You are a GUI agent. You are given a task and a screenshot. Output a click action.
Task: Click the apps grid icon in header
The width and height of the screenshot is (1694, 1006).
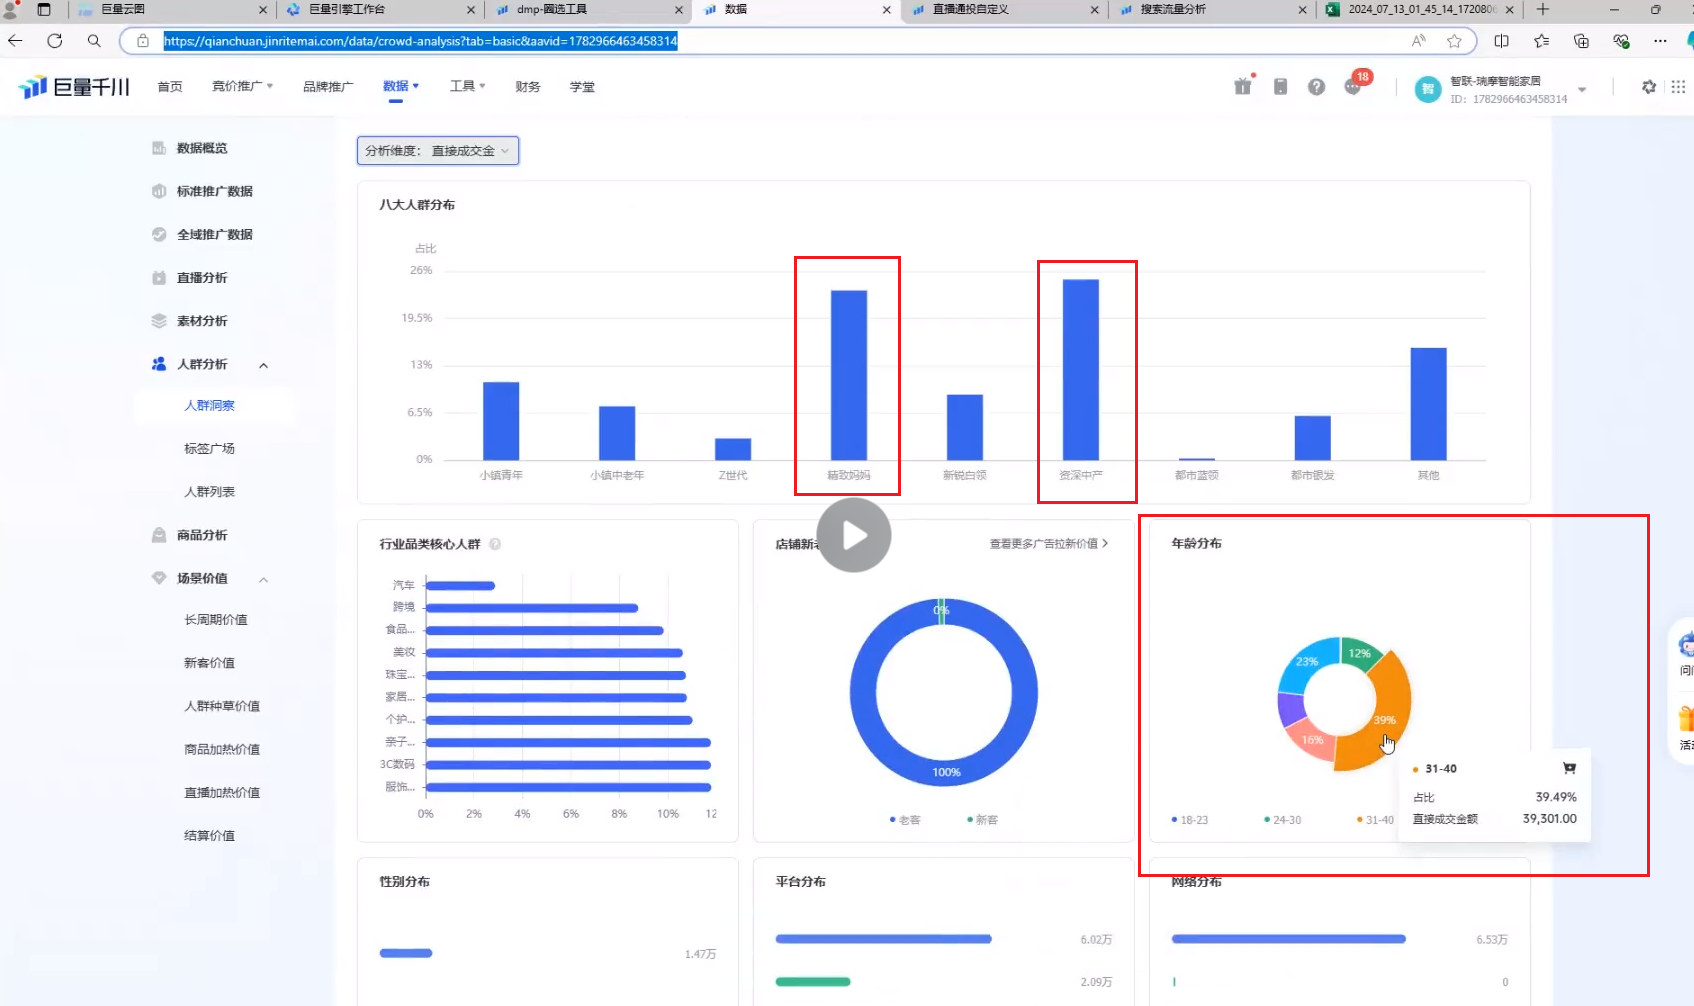pyautogui.click(x=1678, y=87)
